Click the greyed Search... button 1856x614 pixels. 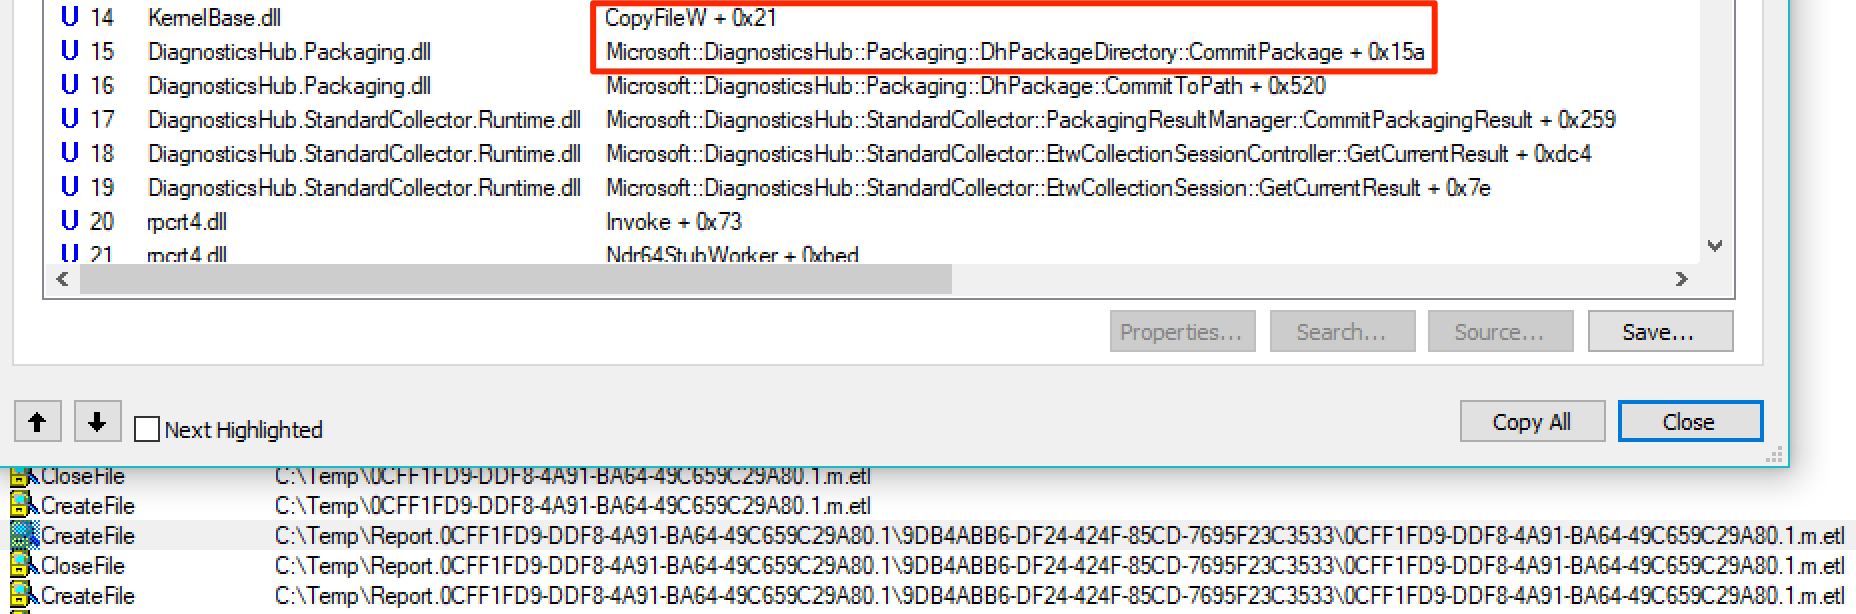(x=1342, y=332)
